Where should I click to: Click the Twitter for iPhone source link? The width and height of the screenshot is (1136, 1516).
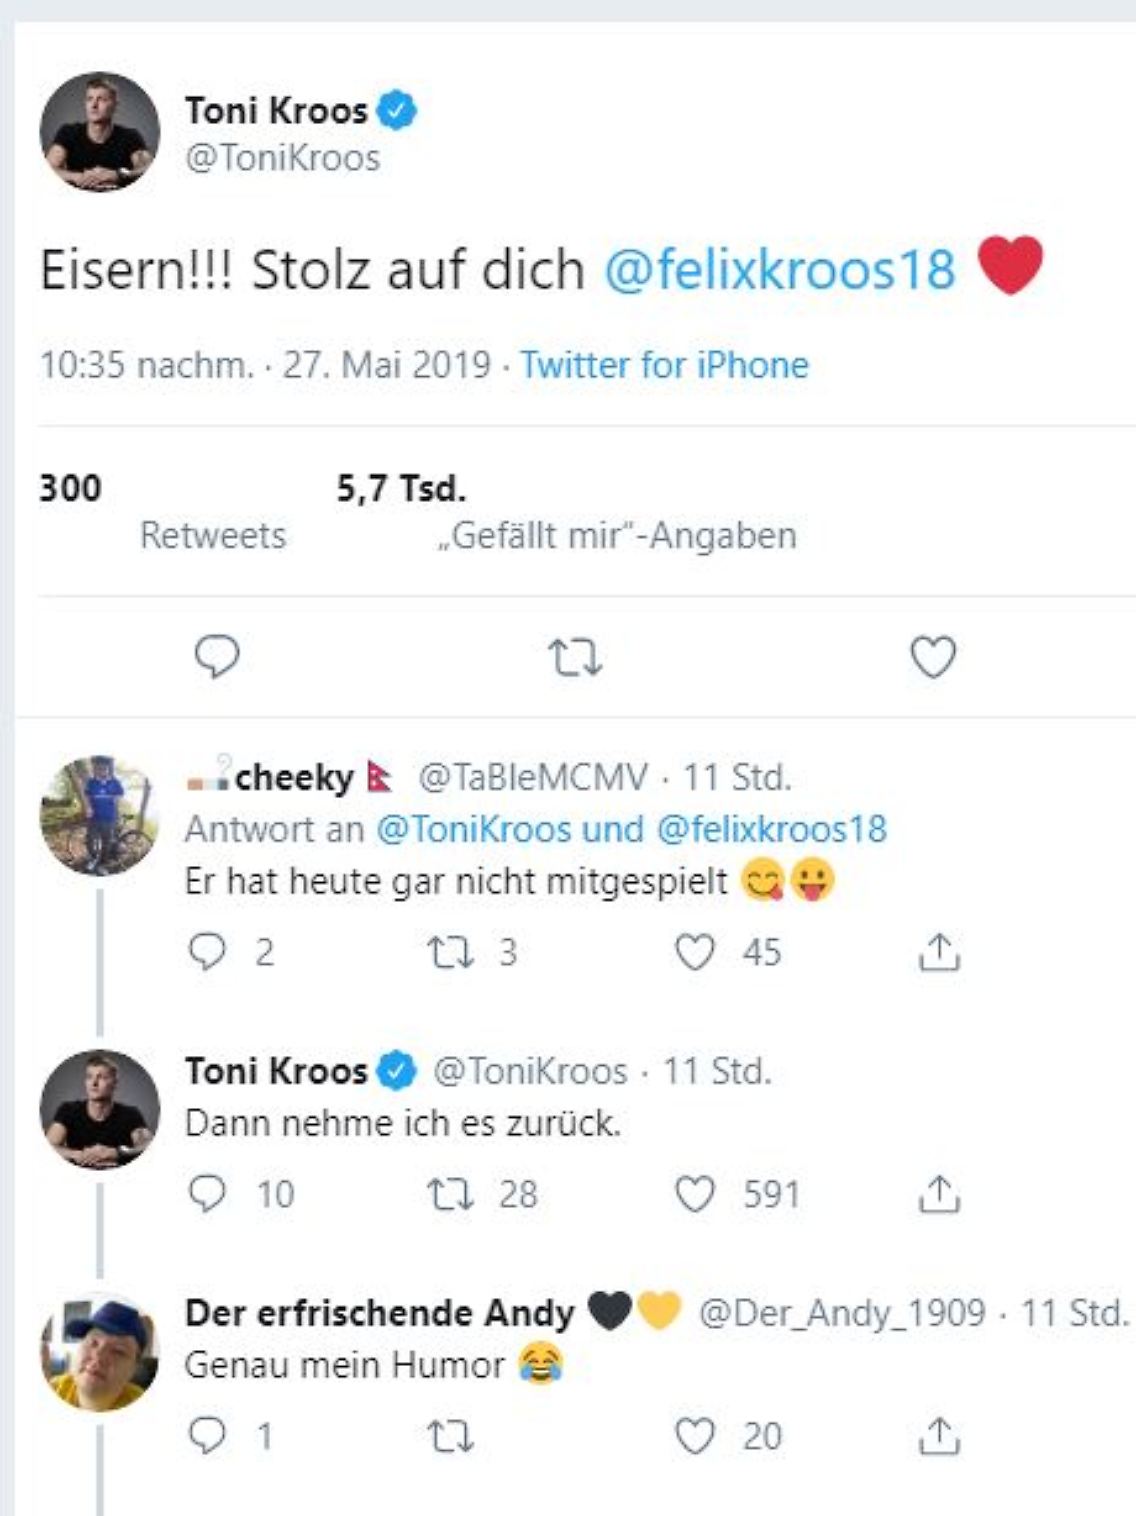tap(664, 365)
